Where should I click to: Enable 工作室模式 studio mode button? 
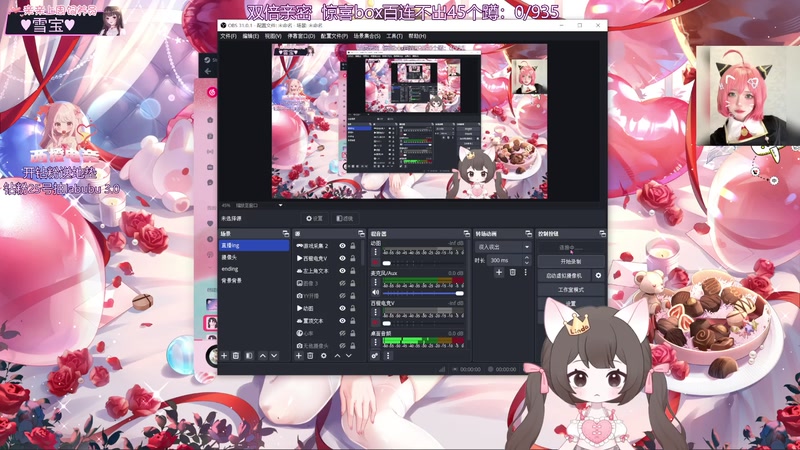(x=571, y=290)
